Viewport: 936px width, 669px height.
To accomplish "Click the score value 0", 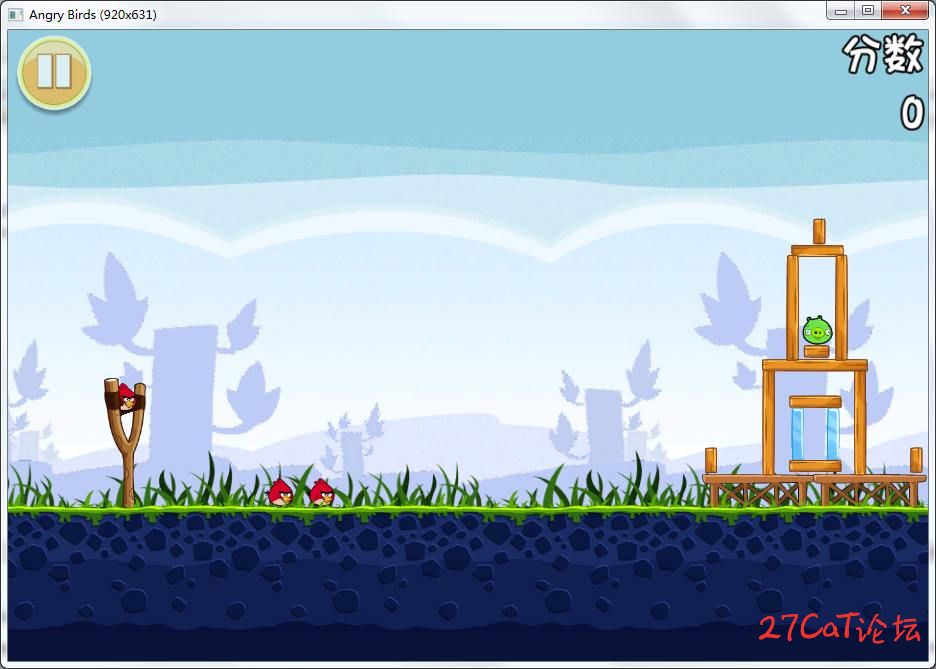I will (912, 113).
